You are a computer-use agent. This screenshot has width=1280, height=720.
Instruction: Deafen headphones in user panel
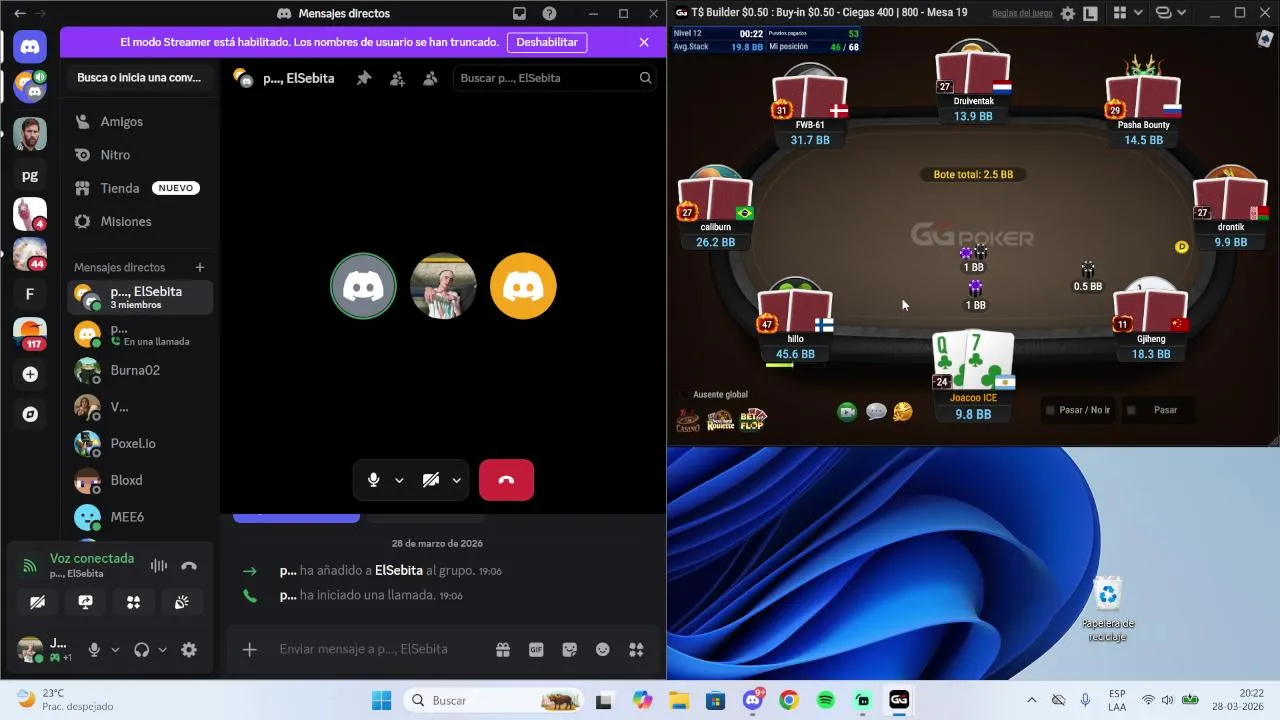(x=141, y=650)
